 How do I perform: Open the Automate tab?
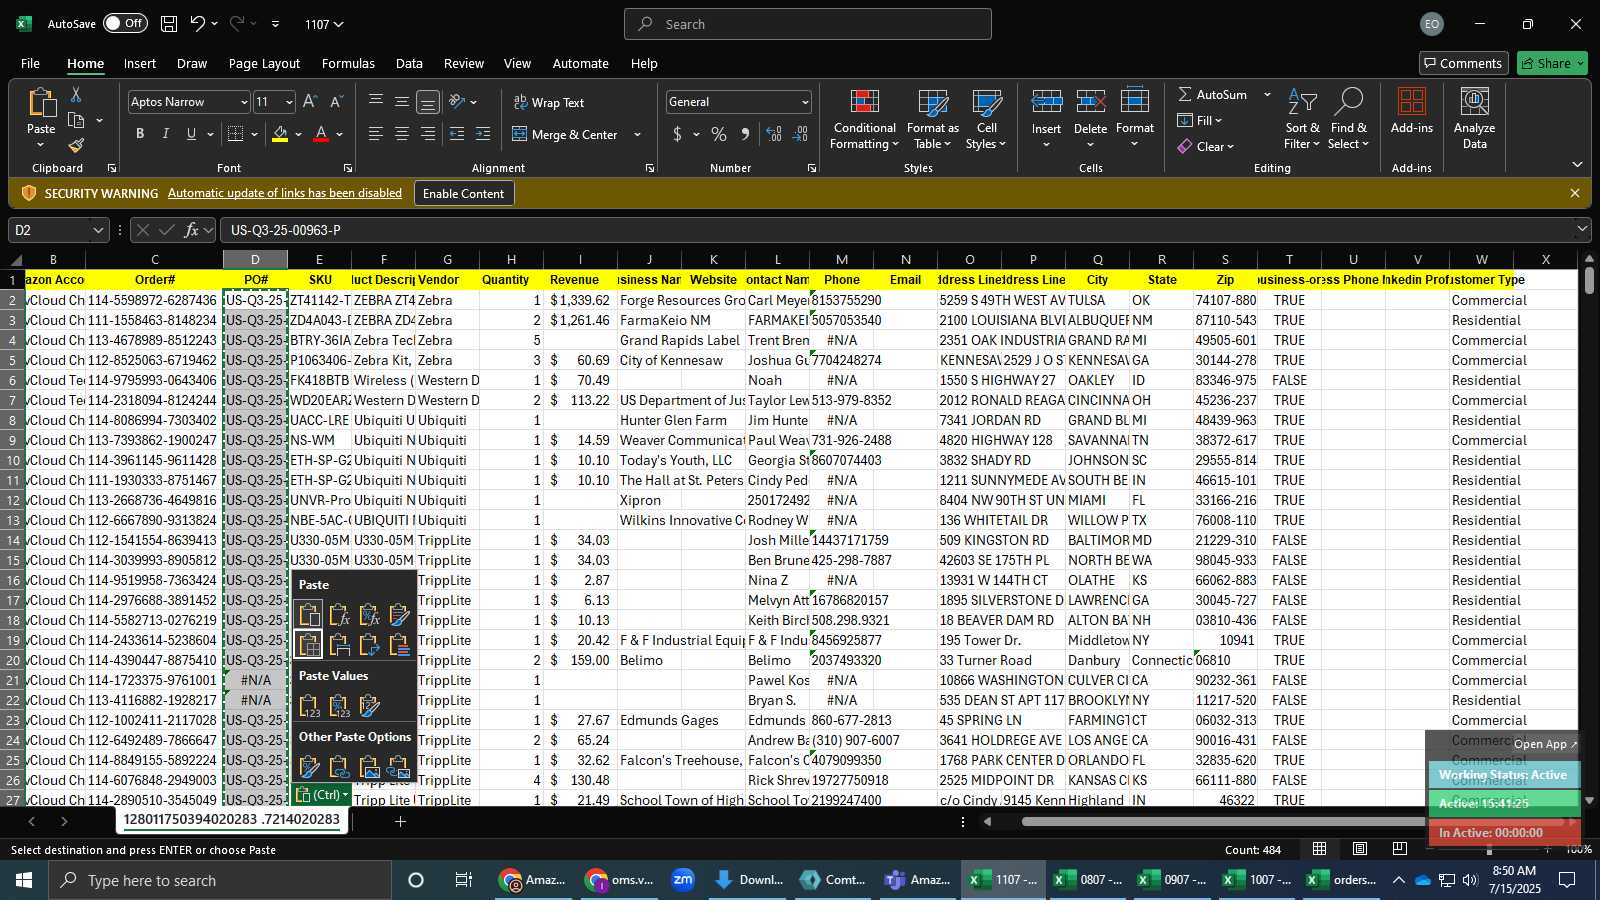[581, 63]
